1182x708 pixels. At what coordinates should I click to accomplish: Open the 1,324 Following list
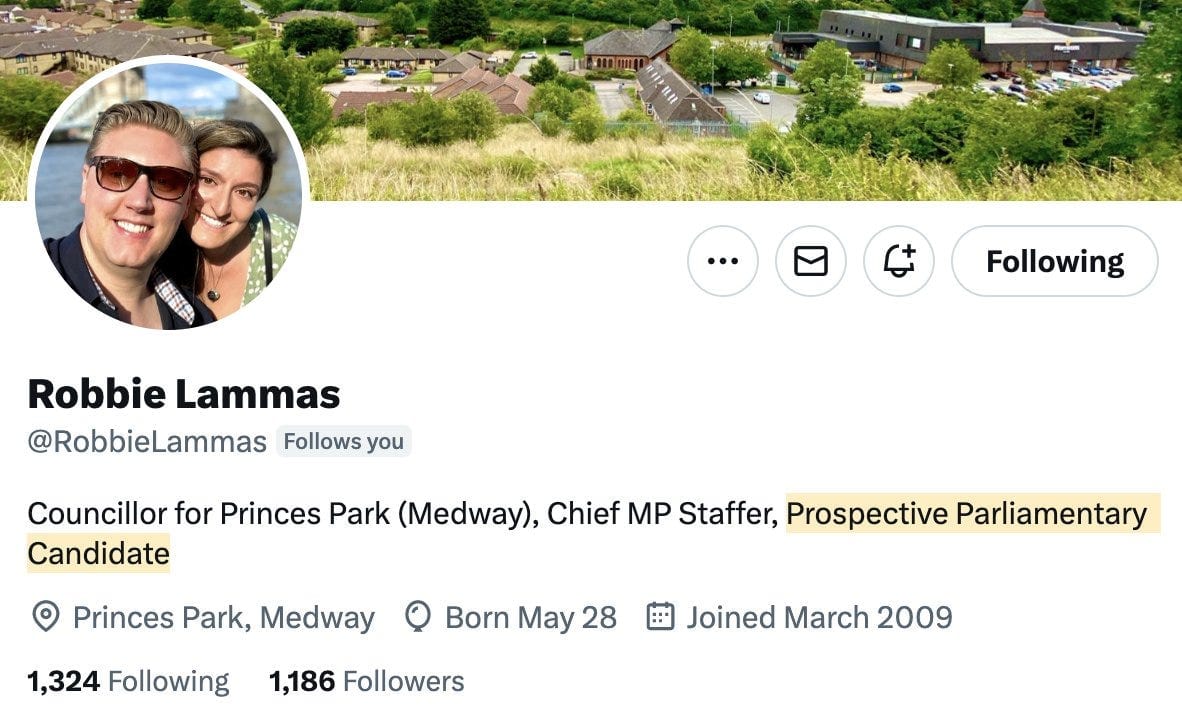point(128,682)
